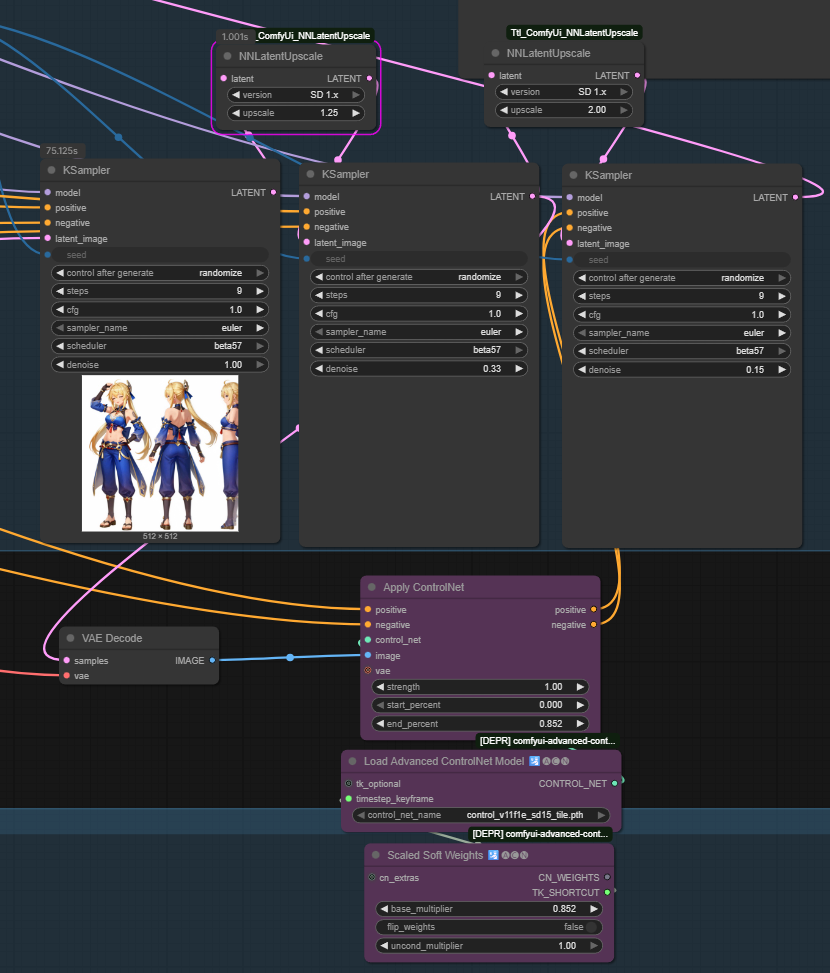Click CONTROL_NET output port on Load Advanced ControlNet Model
Screen dimensions: 830x973
click(615, 783)
